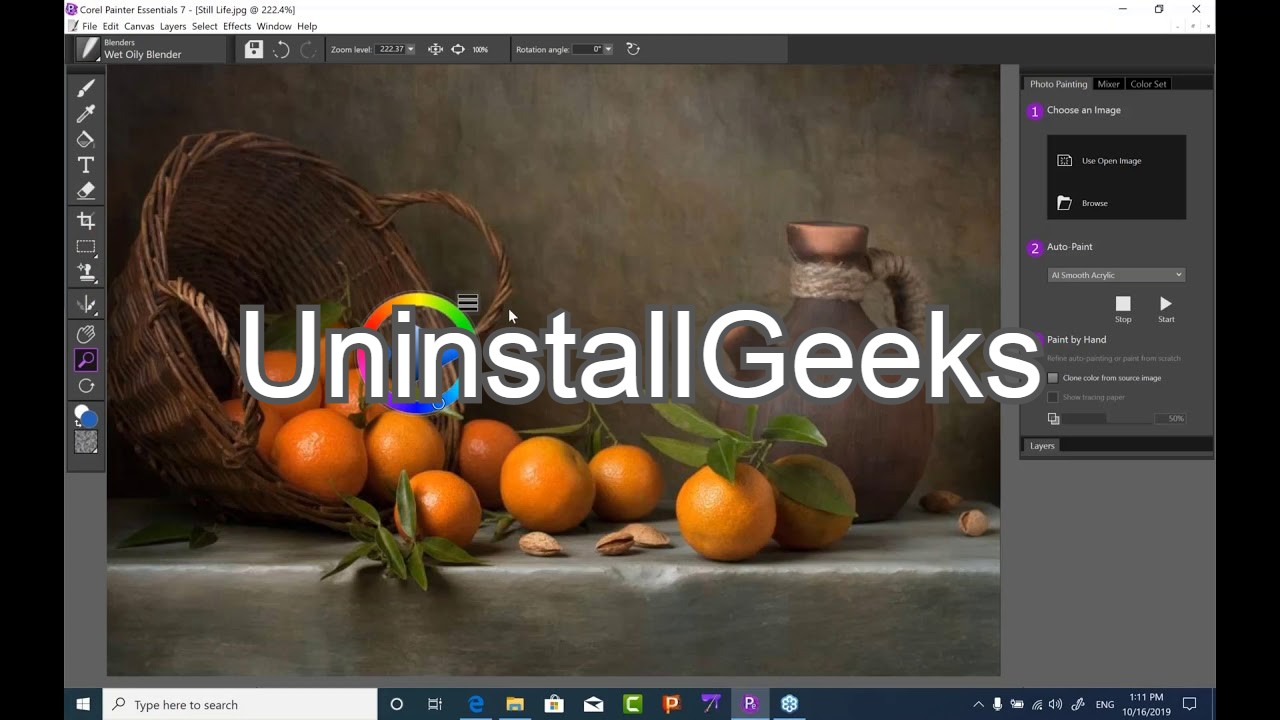The image size is (1280, 720).
Task: Switch to the Photo Painting tab
Action: point(1058,84)
